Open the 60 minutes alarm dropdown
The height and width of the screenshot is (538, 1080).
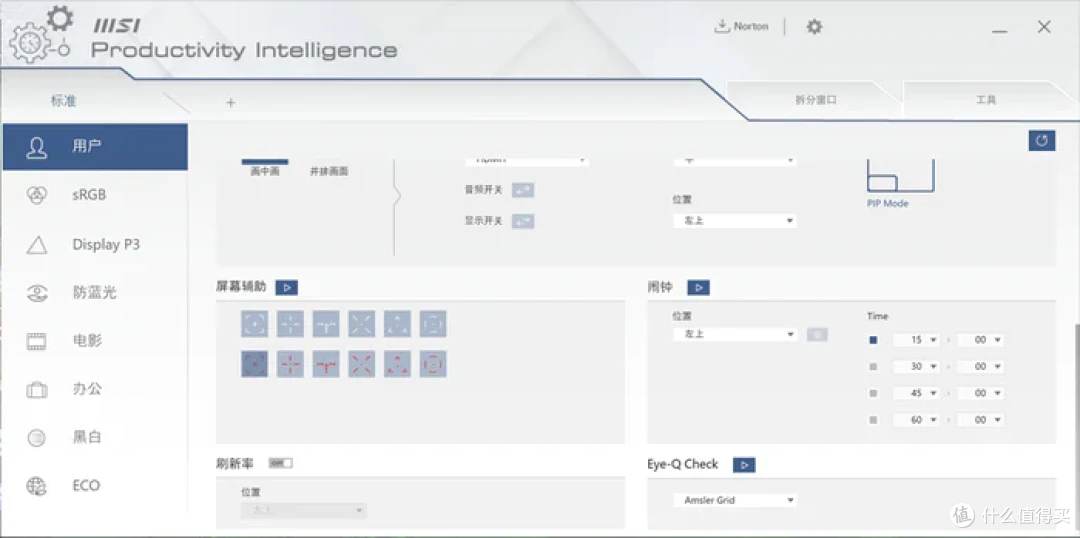(917, 420)
